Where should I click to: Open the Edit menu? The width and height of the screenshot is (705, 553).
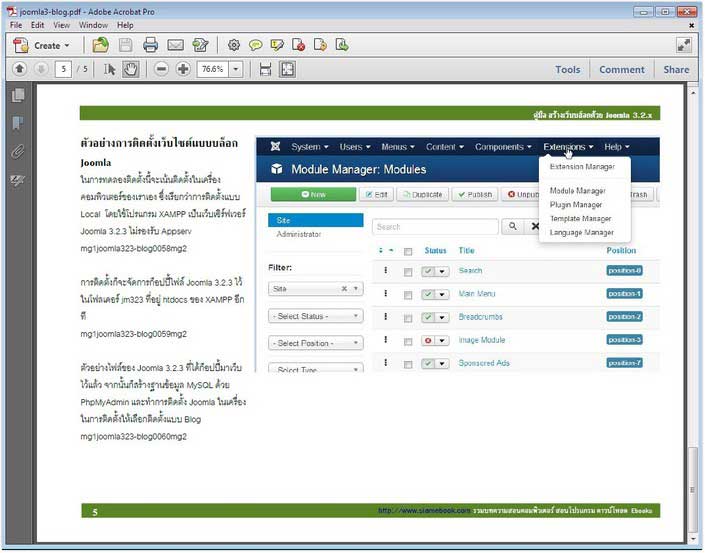pos(37,25)
